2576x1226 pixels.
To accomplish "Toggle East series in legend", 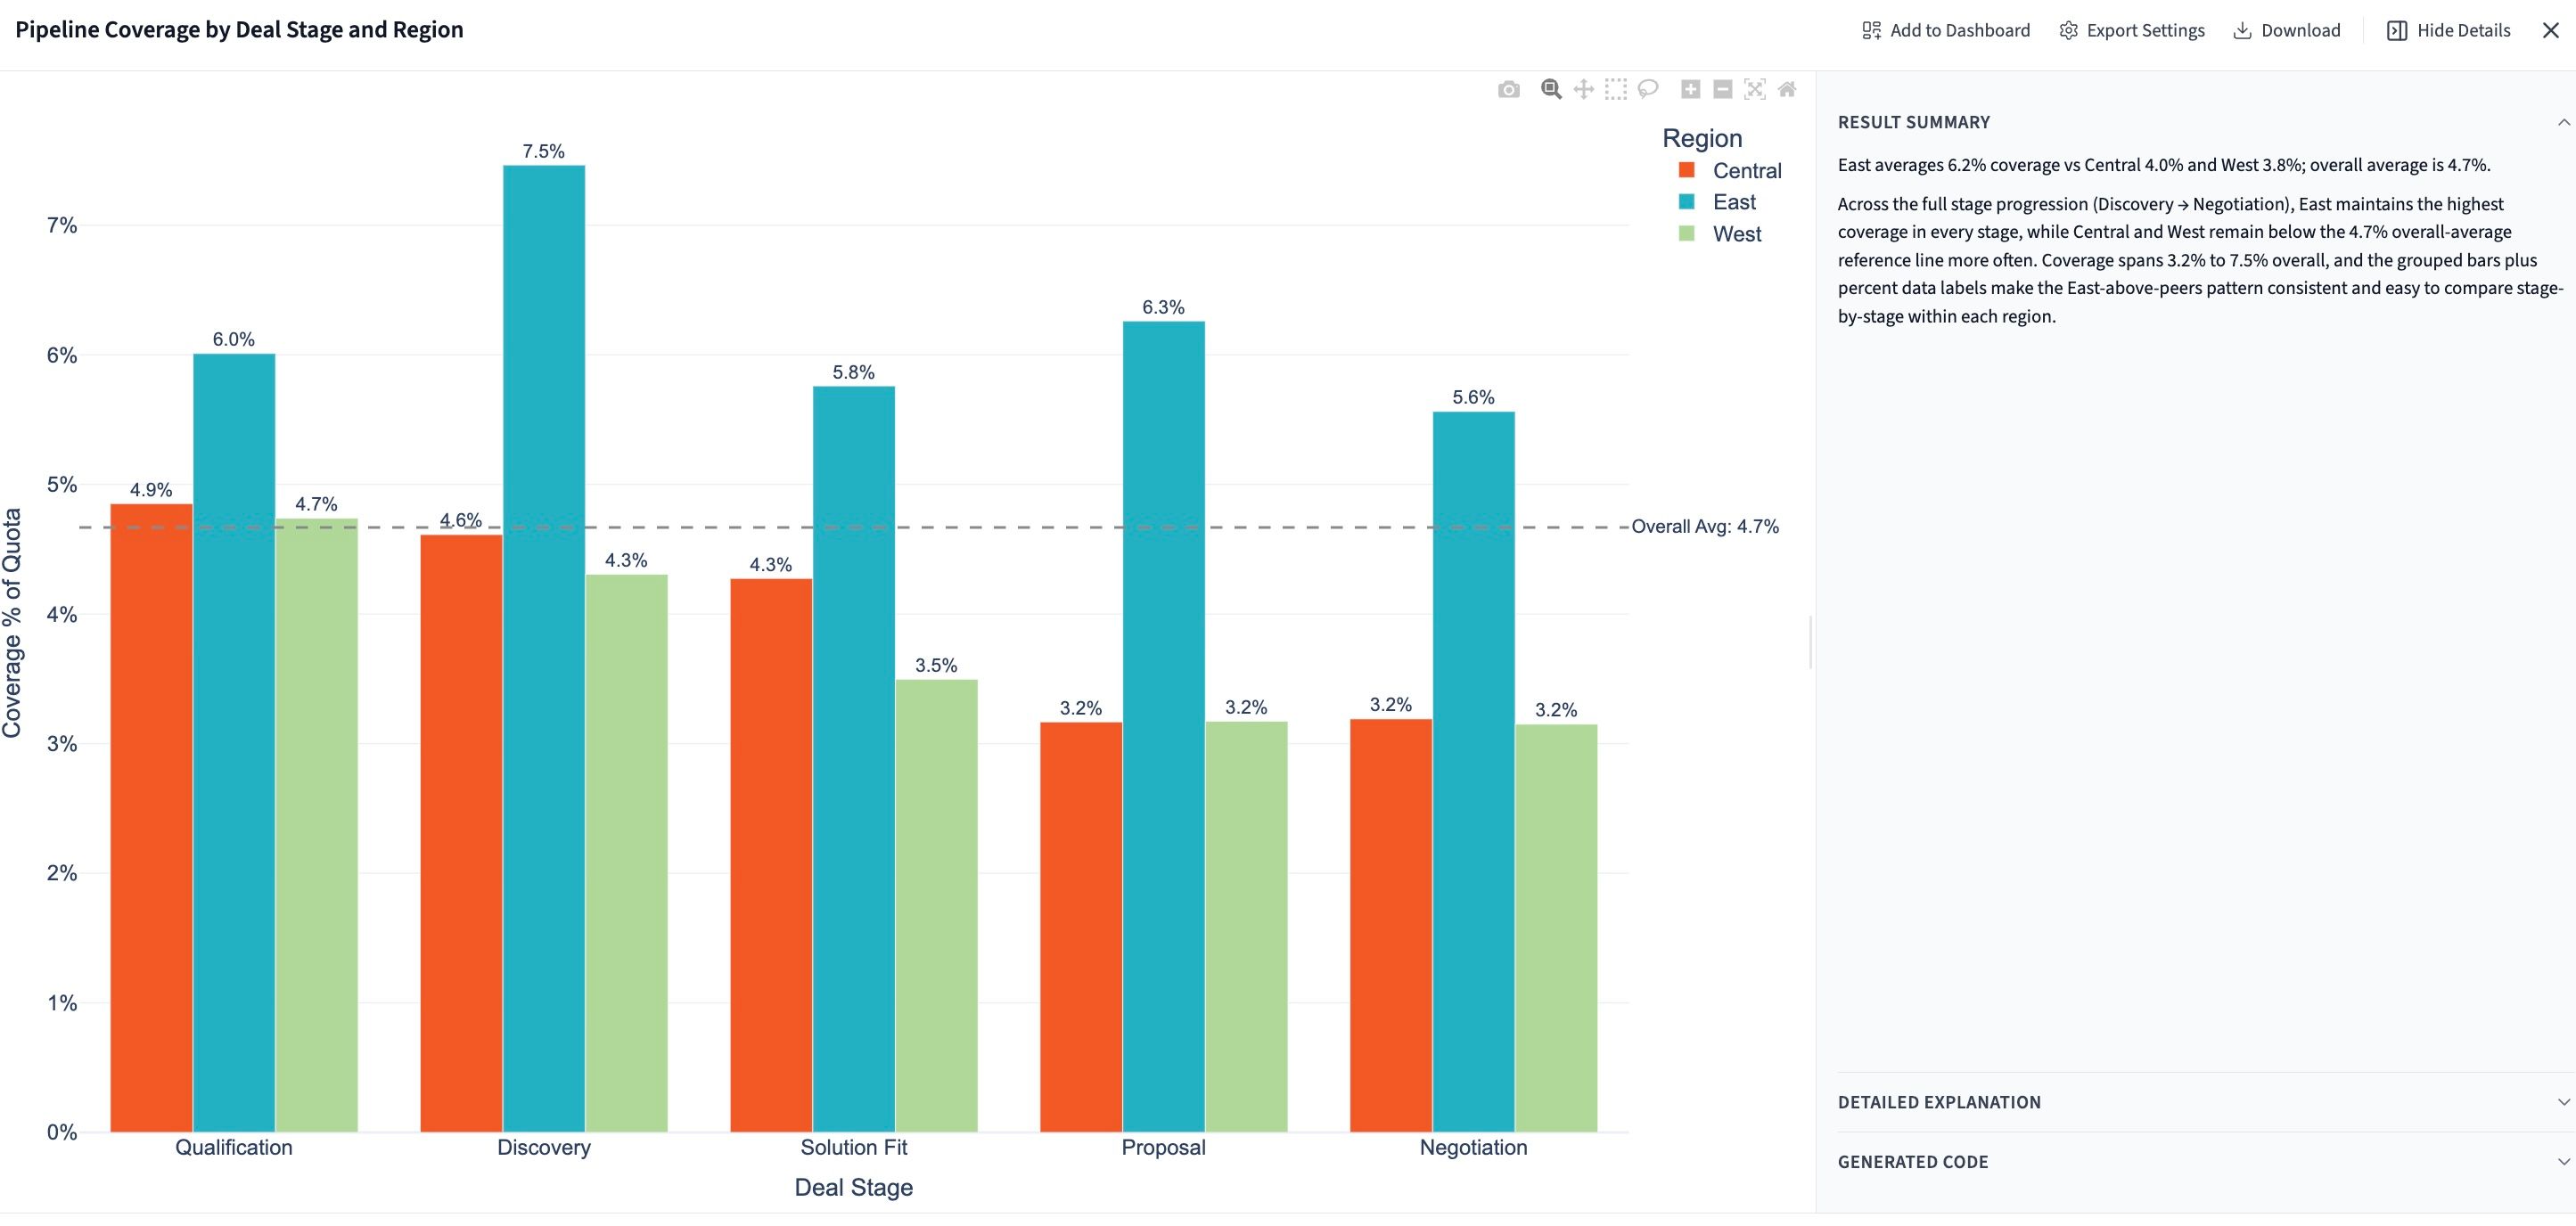I will (x=1733, y=202).
